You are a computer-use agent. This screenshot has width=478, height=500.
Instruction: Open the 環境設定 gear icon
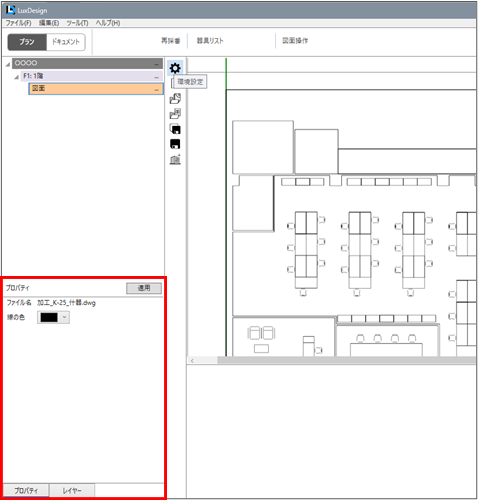(175, 68)
